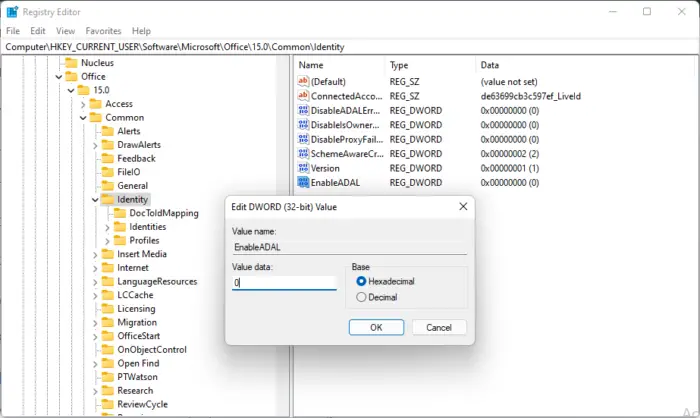The height and width of the screenshot is (418, 700).
Task: Expand the Access tree node
Action: point(83,104)
